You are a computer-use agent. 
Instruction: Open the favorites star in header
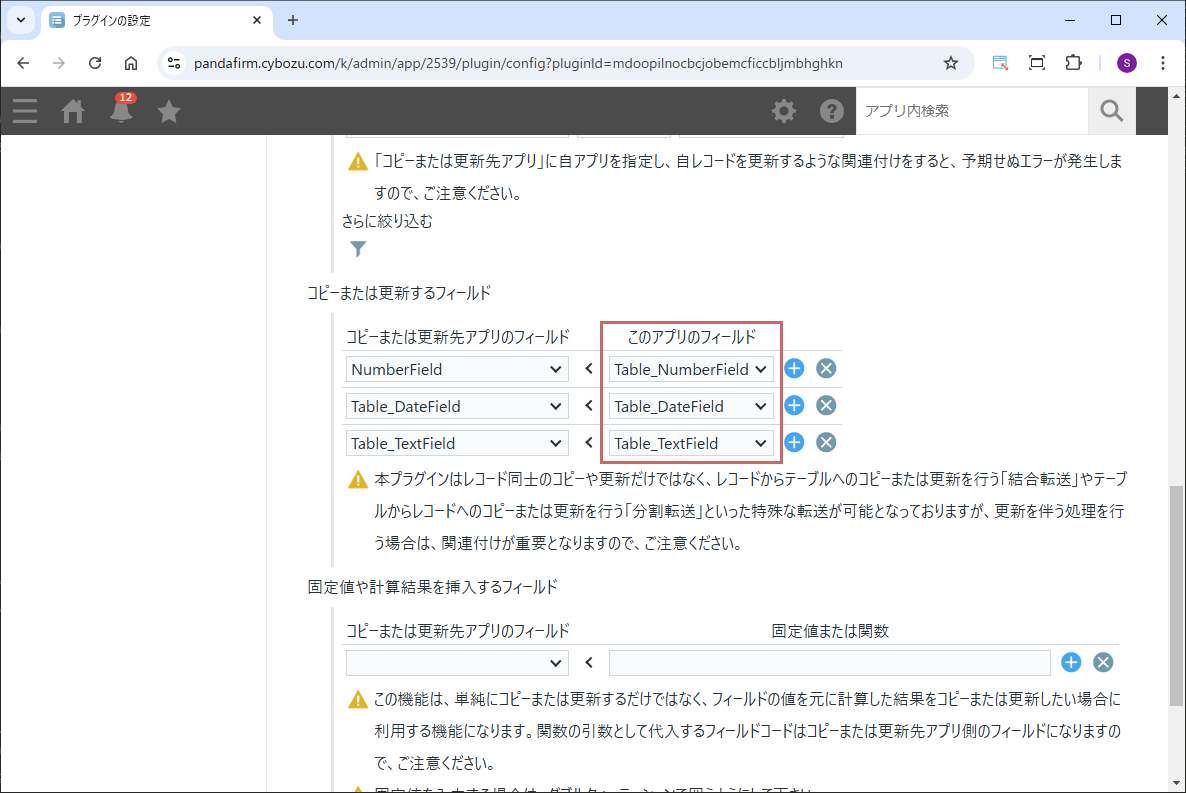(169, 111)
